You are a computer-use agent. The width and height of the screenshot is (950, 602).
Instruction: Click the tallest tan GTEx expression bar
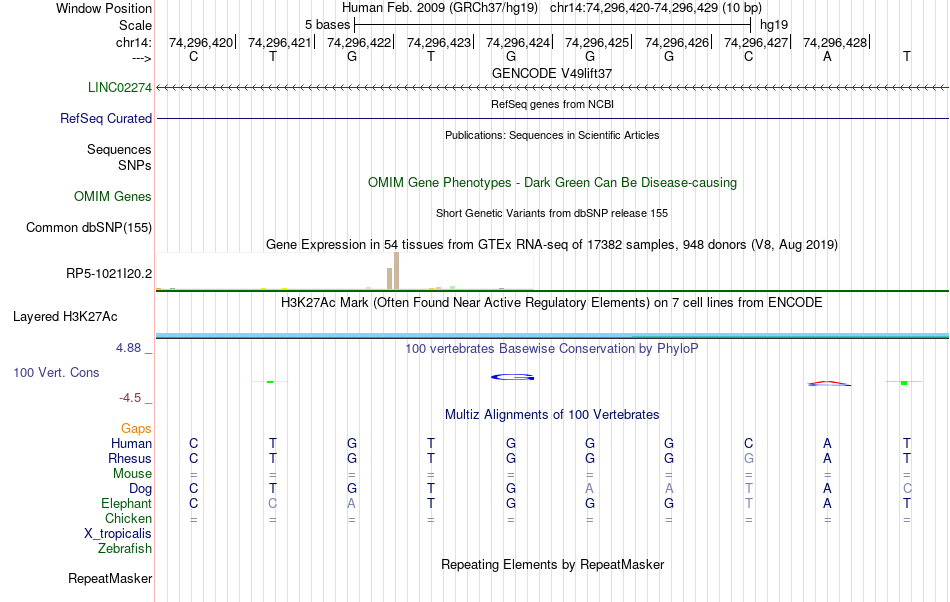[x=396, y=271]
